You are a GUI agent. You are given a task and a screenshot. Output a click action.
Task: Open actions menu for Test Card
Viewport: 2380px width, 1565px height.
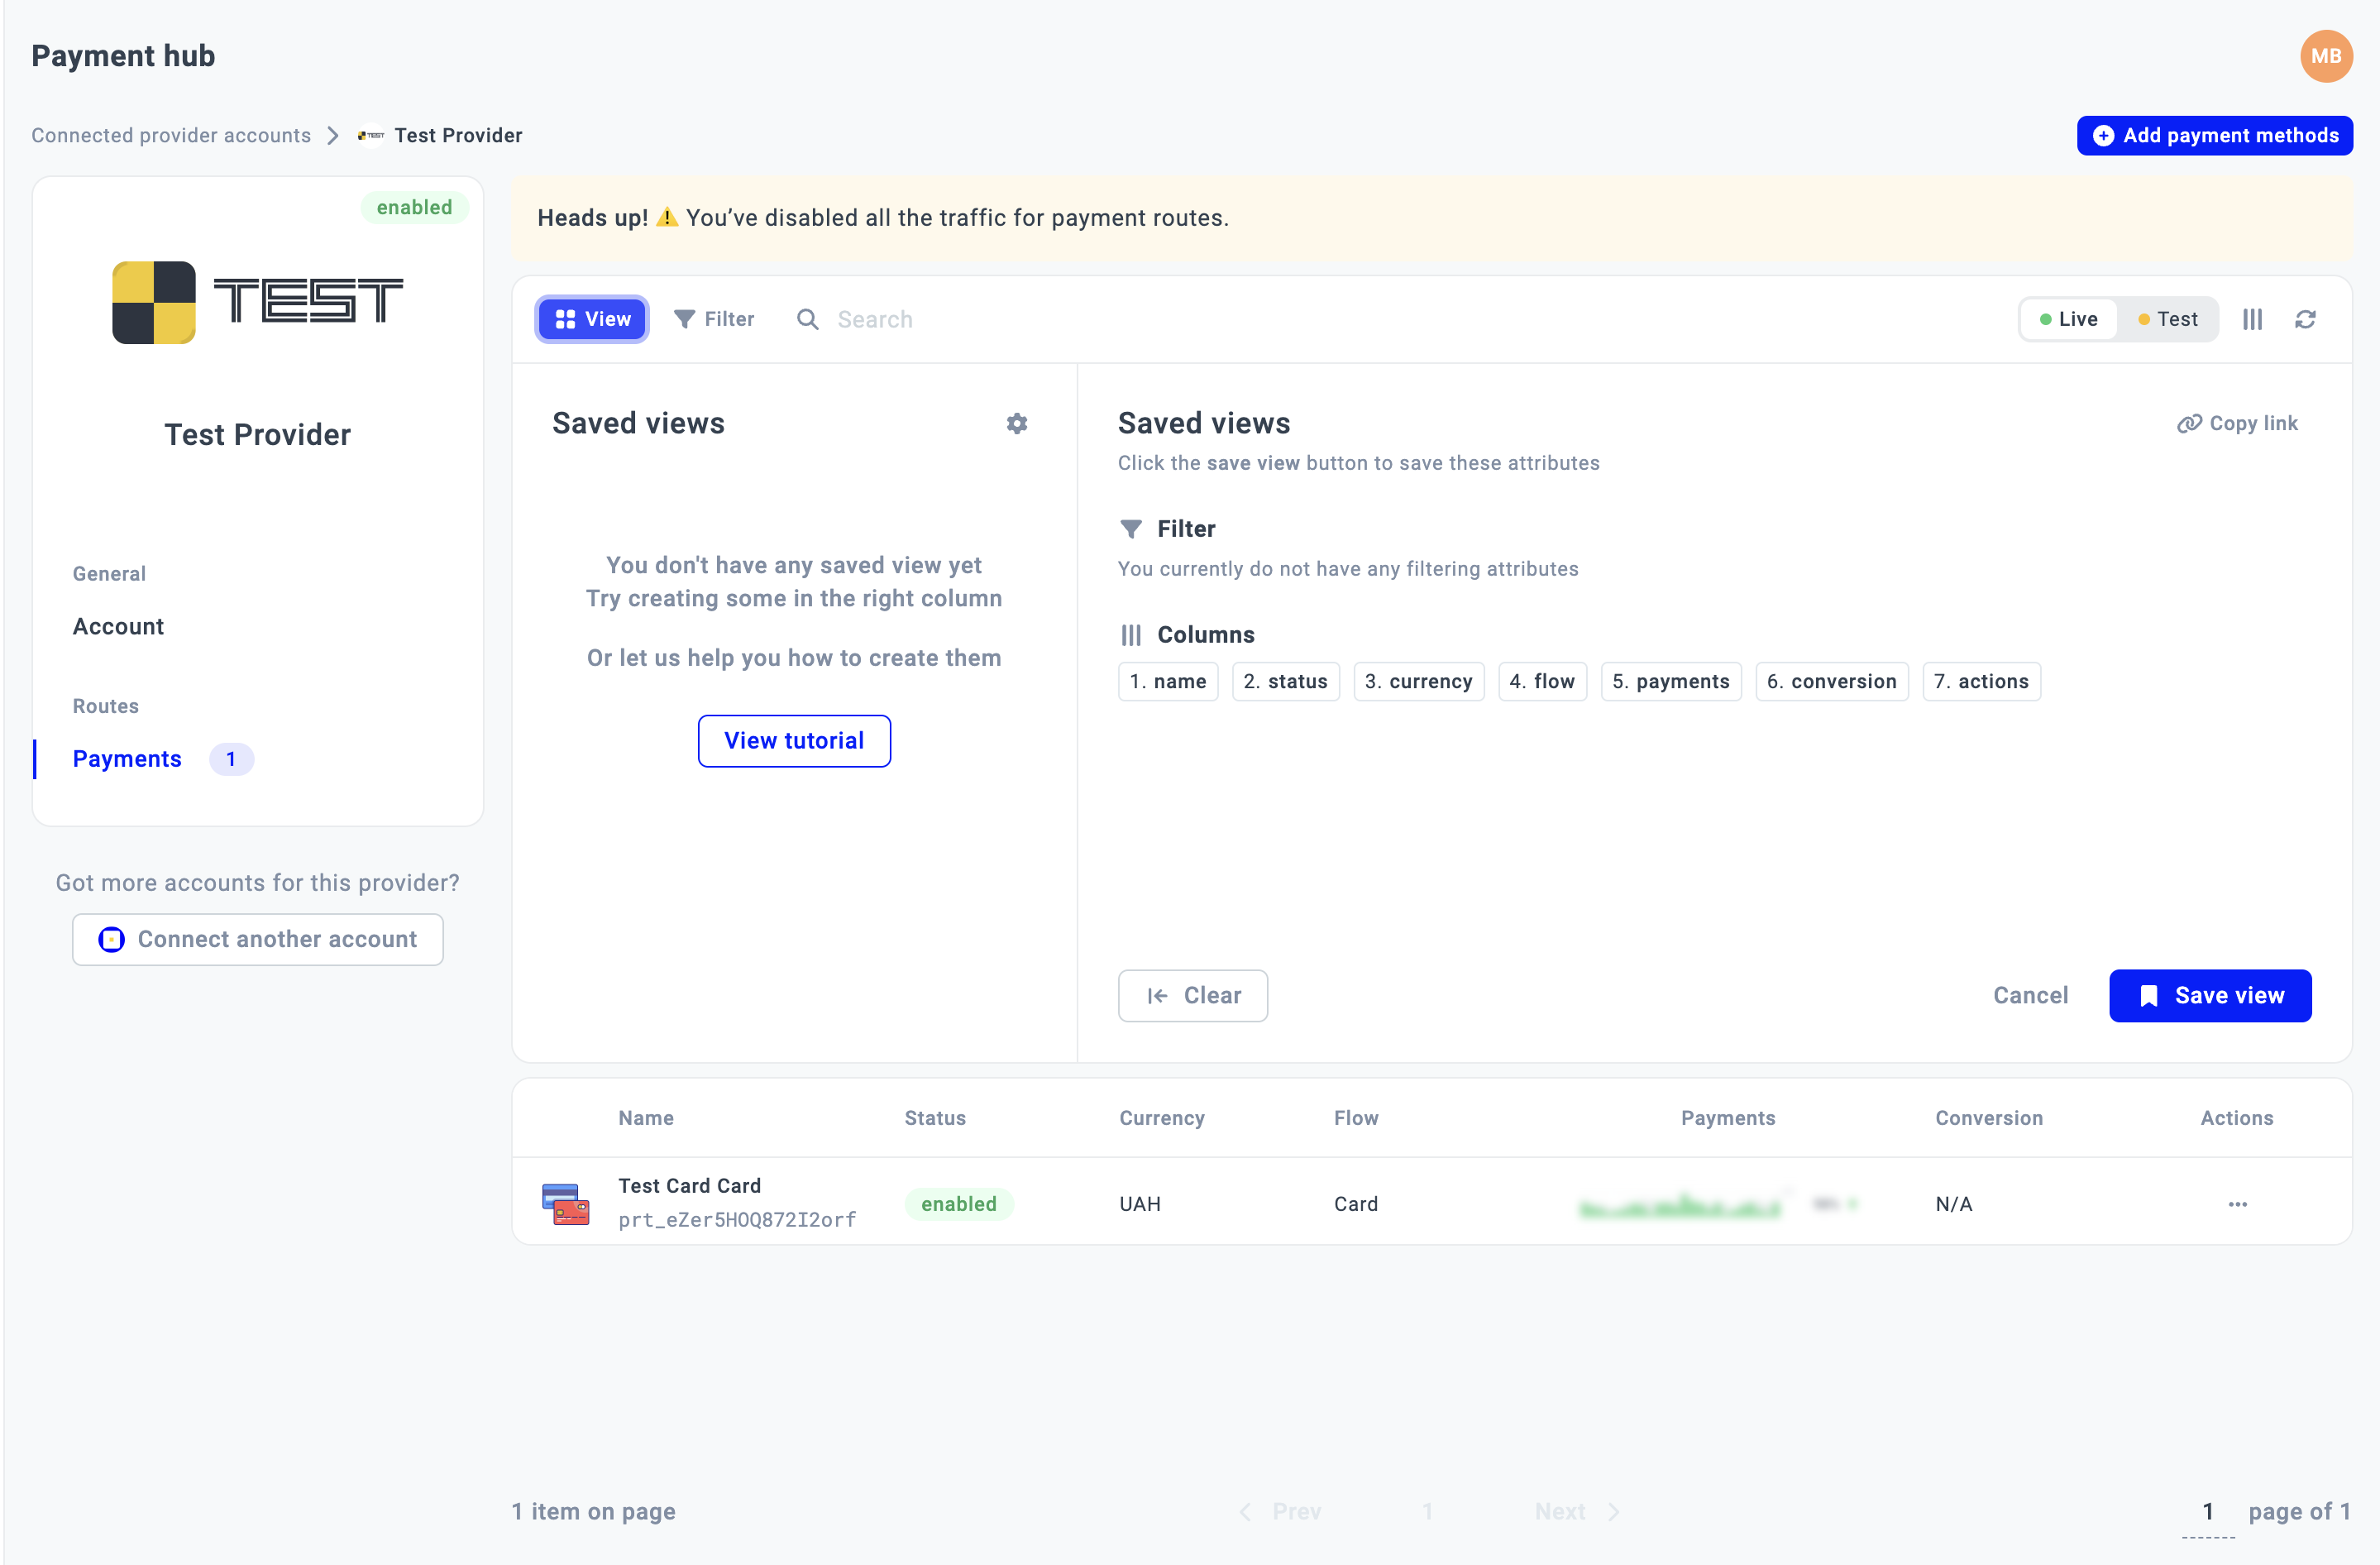(x=2237, y=1204)
